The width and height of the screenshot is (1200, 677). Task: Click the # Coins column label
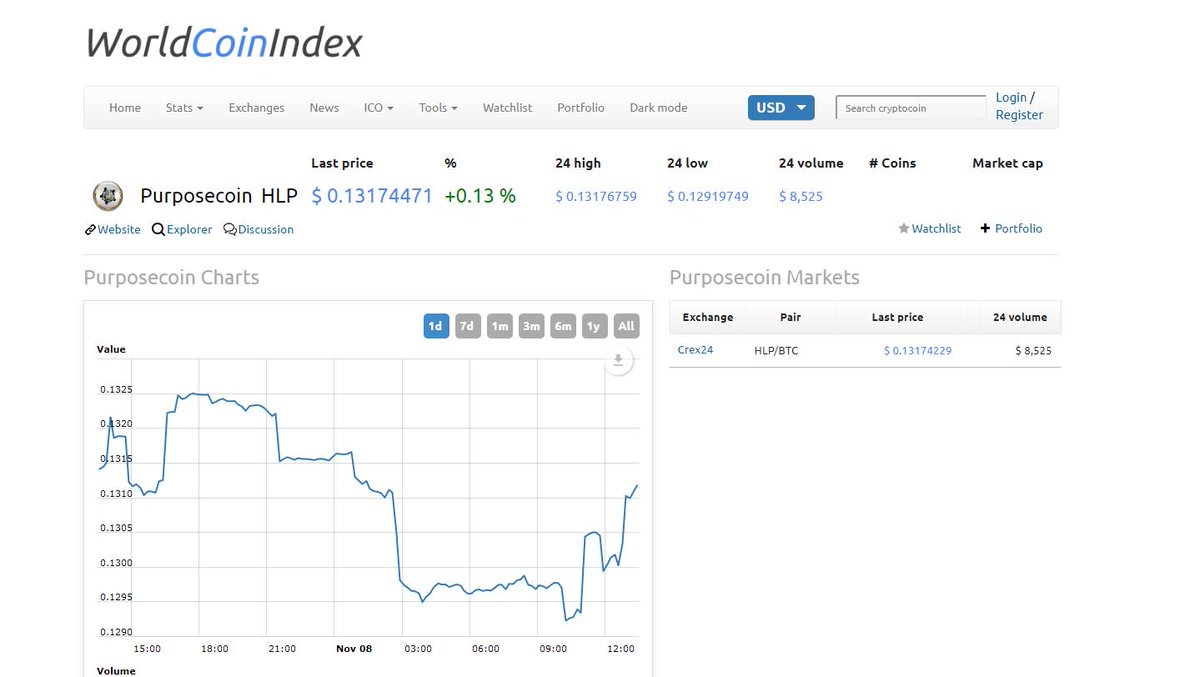(892, 163)
